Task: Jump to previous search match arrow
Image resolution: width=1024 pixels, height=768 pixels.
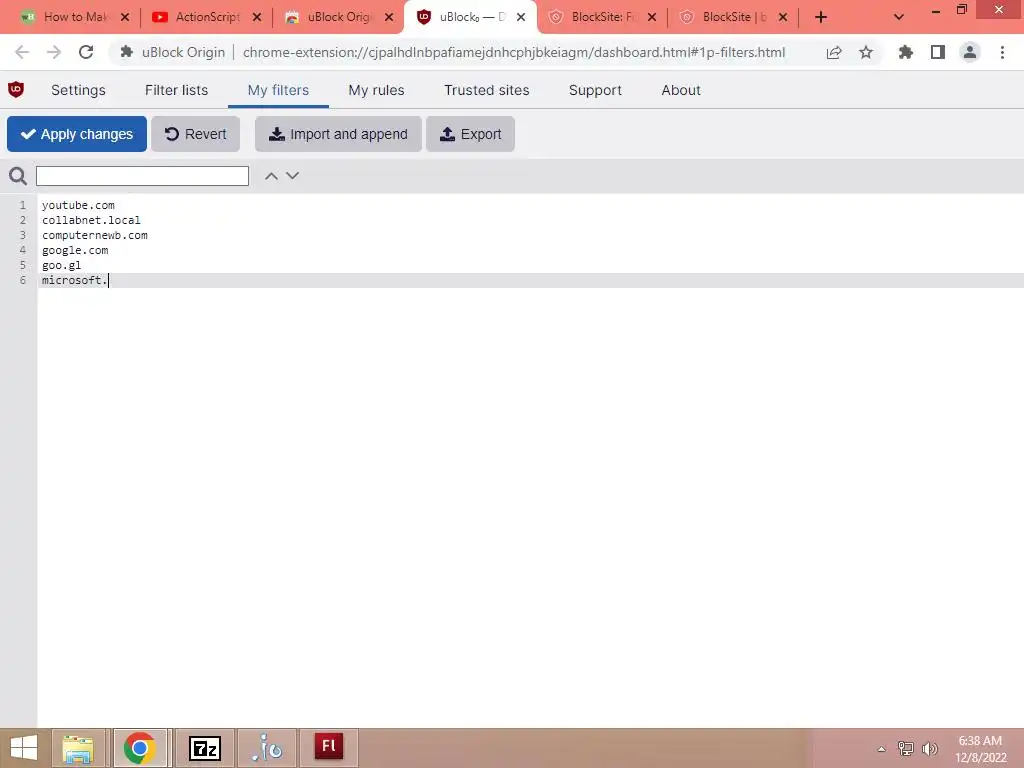Action: pos(271,176)
